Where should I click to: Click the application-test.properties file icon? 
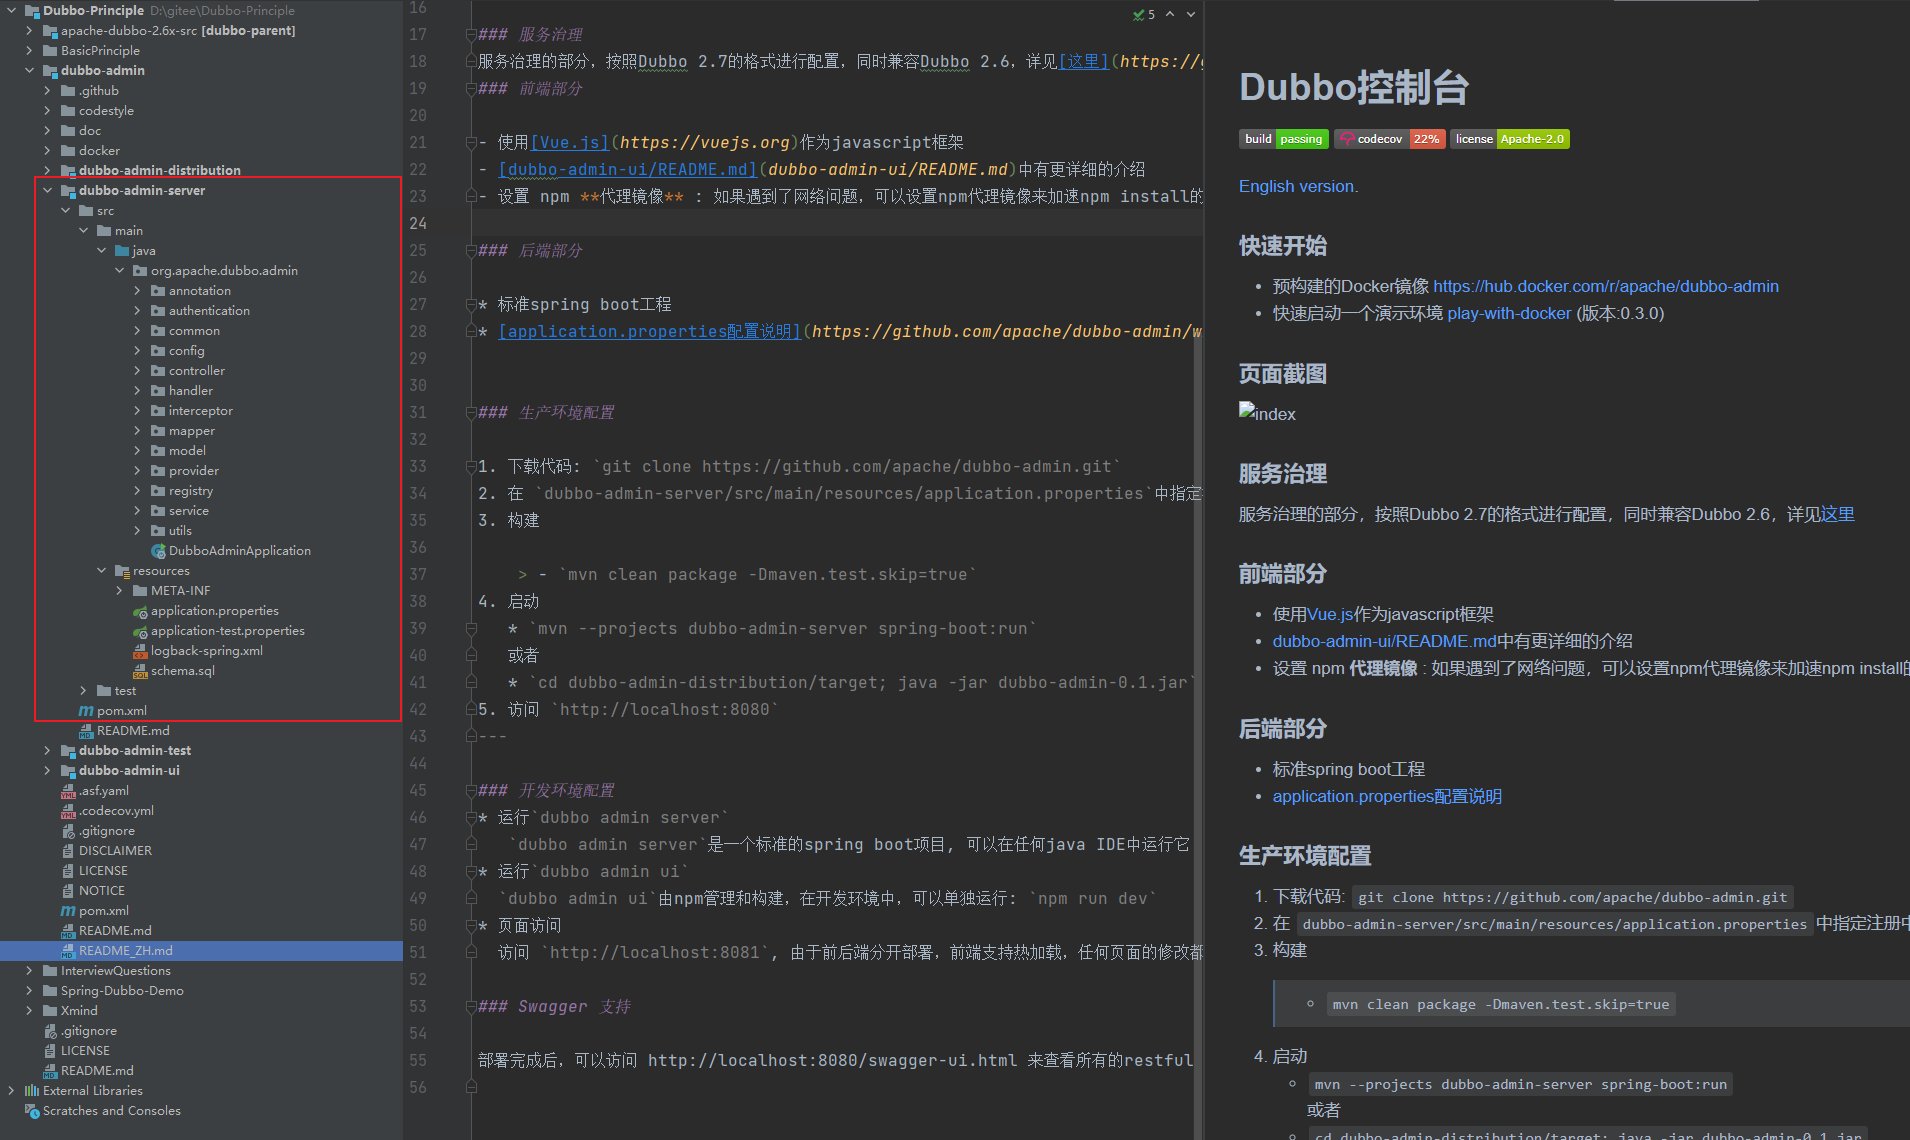(140, 631)
